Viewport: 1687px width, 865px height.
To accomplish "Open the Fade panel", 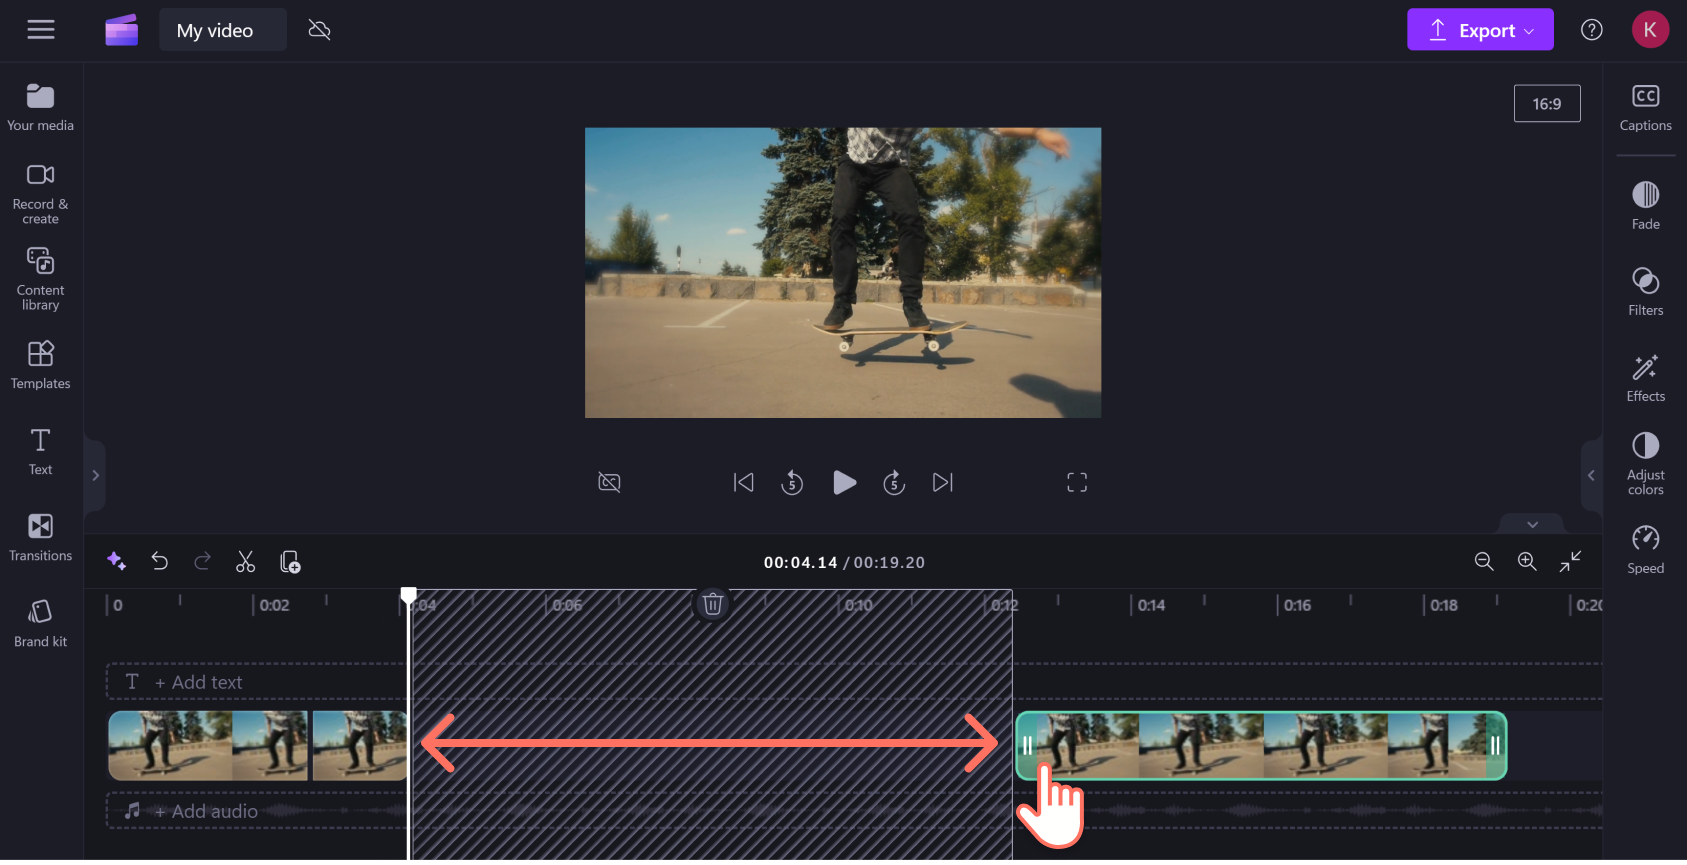I will [x=1646, y=206].
